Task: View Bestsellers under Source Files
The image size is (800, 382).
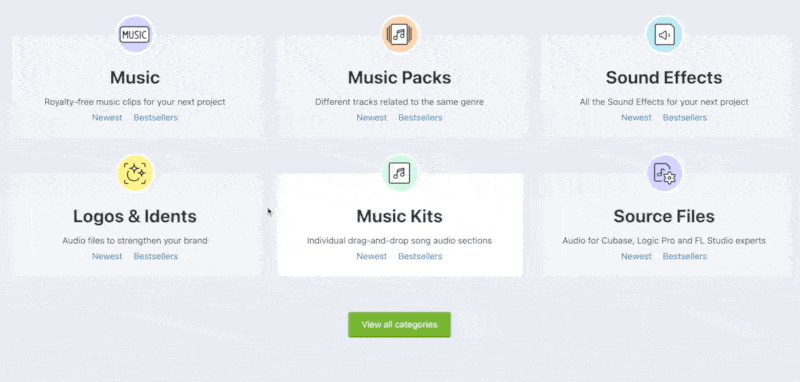Action: (x=685, y=257)
